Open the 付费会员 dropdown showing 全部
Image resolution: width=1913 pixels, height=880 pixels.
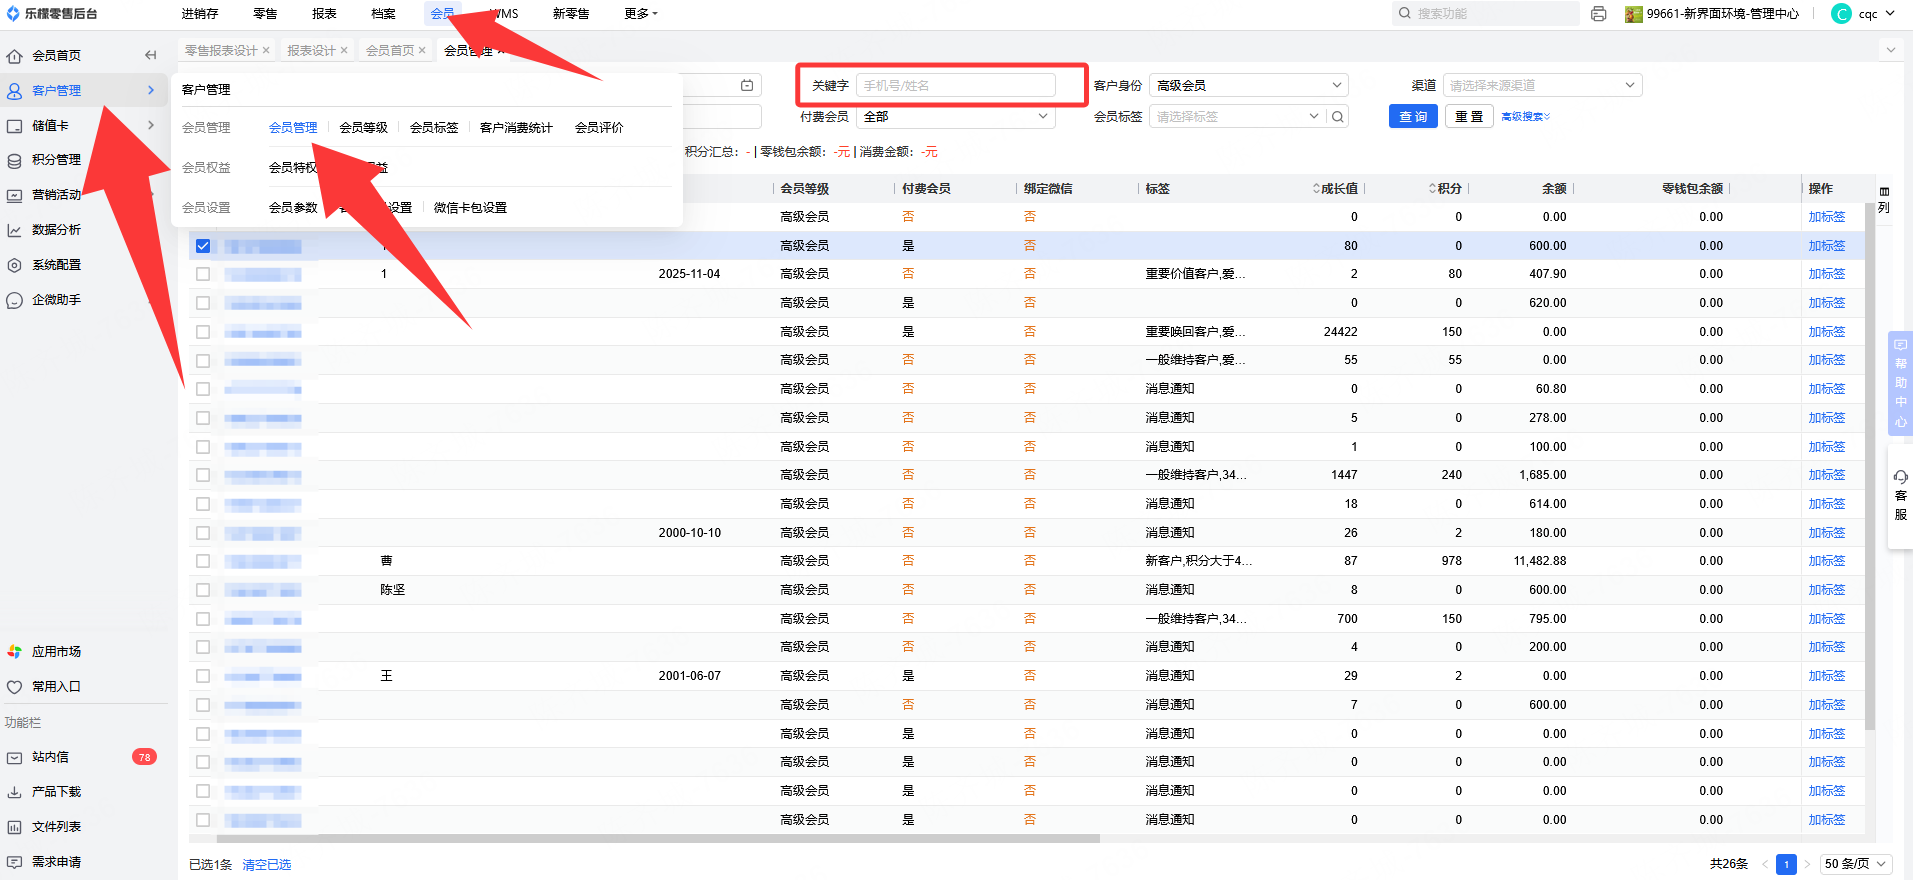point(956,117)
